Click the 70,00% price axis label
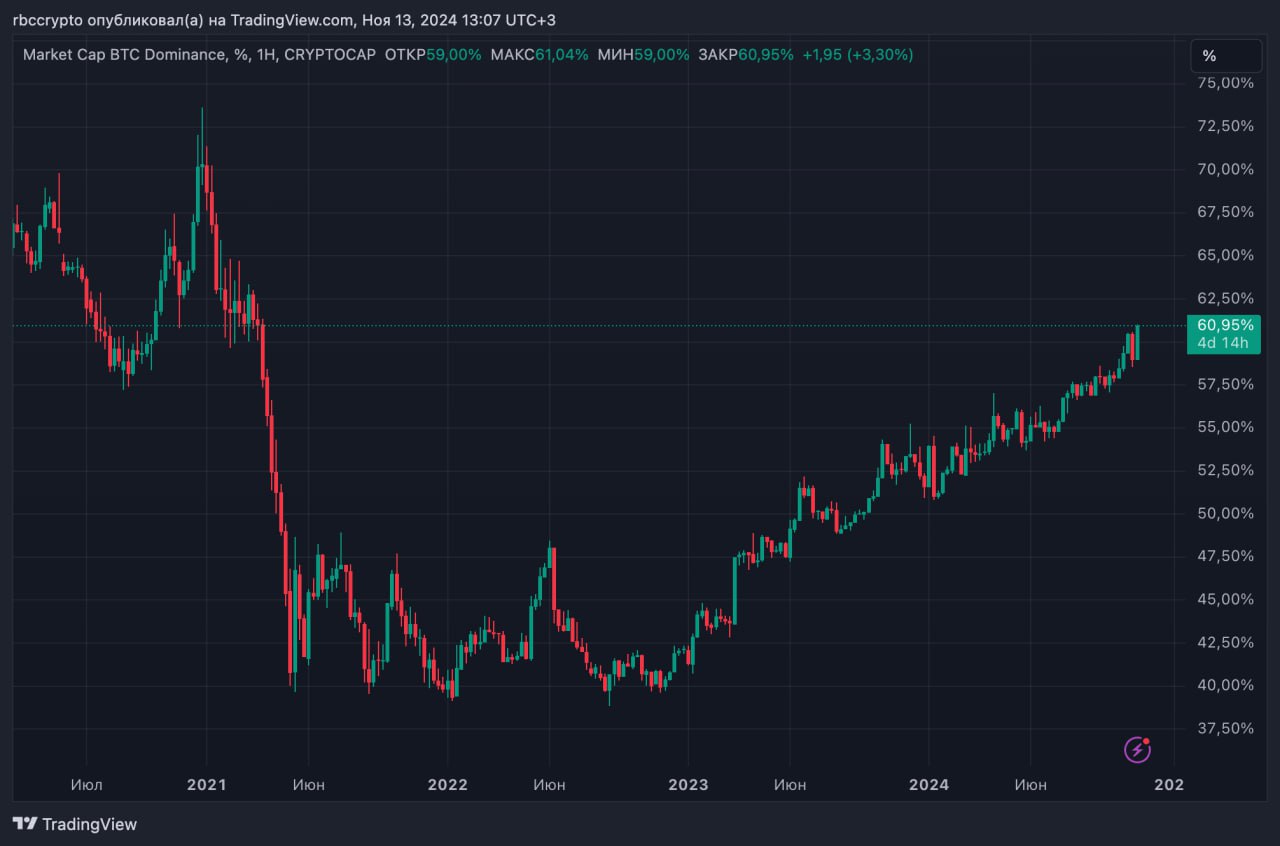This screenshot has height=846, width=1280. tap(1224, 169)
